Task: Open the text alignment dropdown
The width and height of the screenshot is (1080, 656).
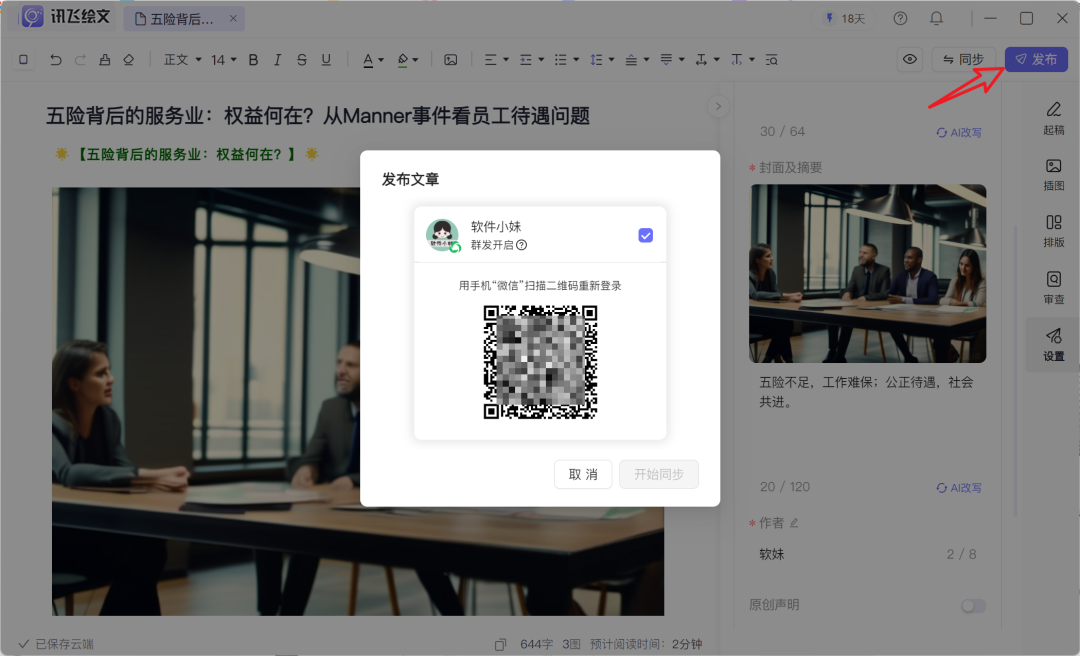Action: tap(496, 60)
